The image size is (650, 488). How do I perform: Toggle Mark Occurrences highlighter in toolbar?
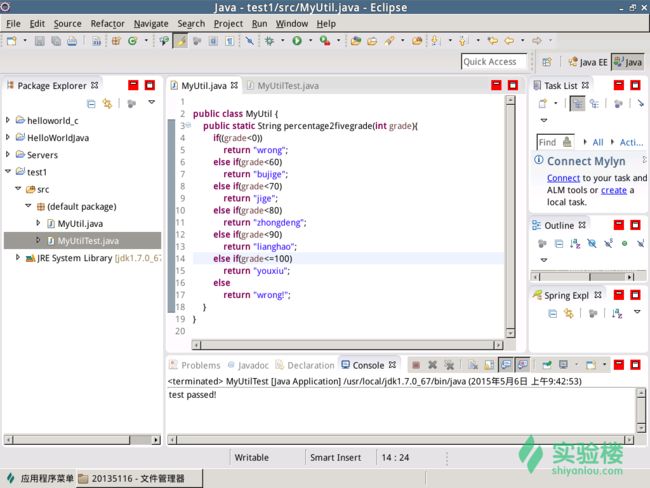pos(180,41)
